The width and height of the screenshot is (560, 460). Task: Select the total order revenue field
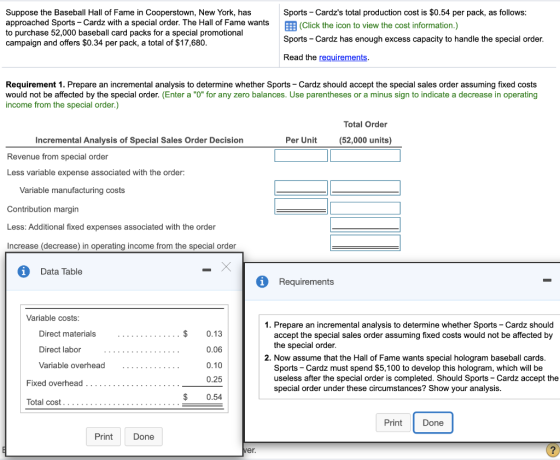click(x=365, y=155)
